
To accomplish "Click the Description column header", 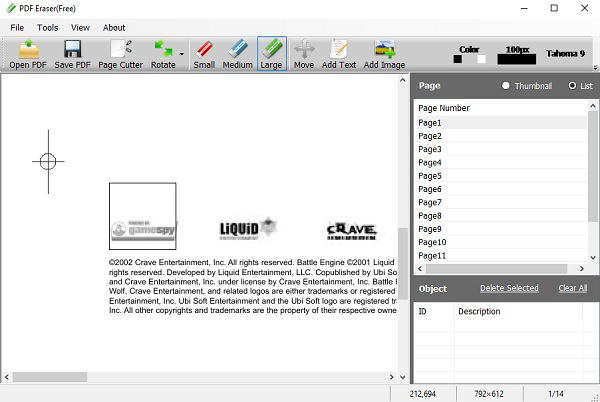I will pos(518,311).
